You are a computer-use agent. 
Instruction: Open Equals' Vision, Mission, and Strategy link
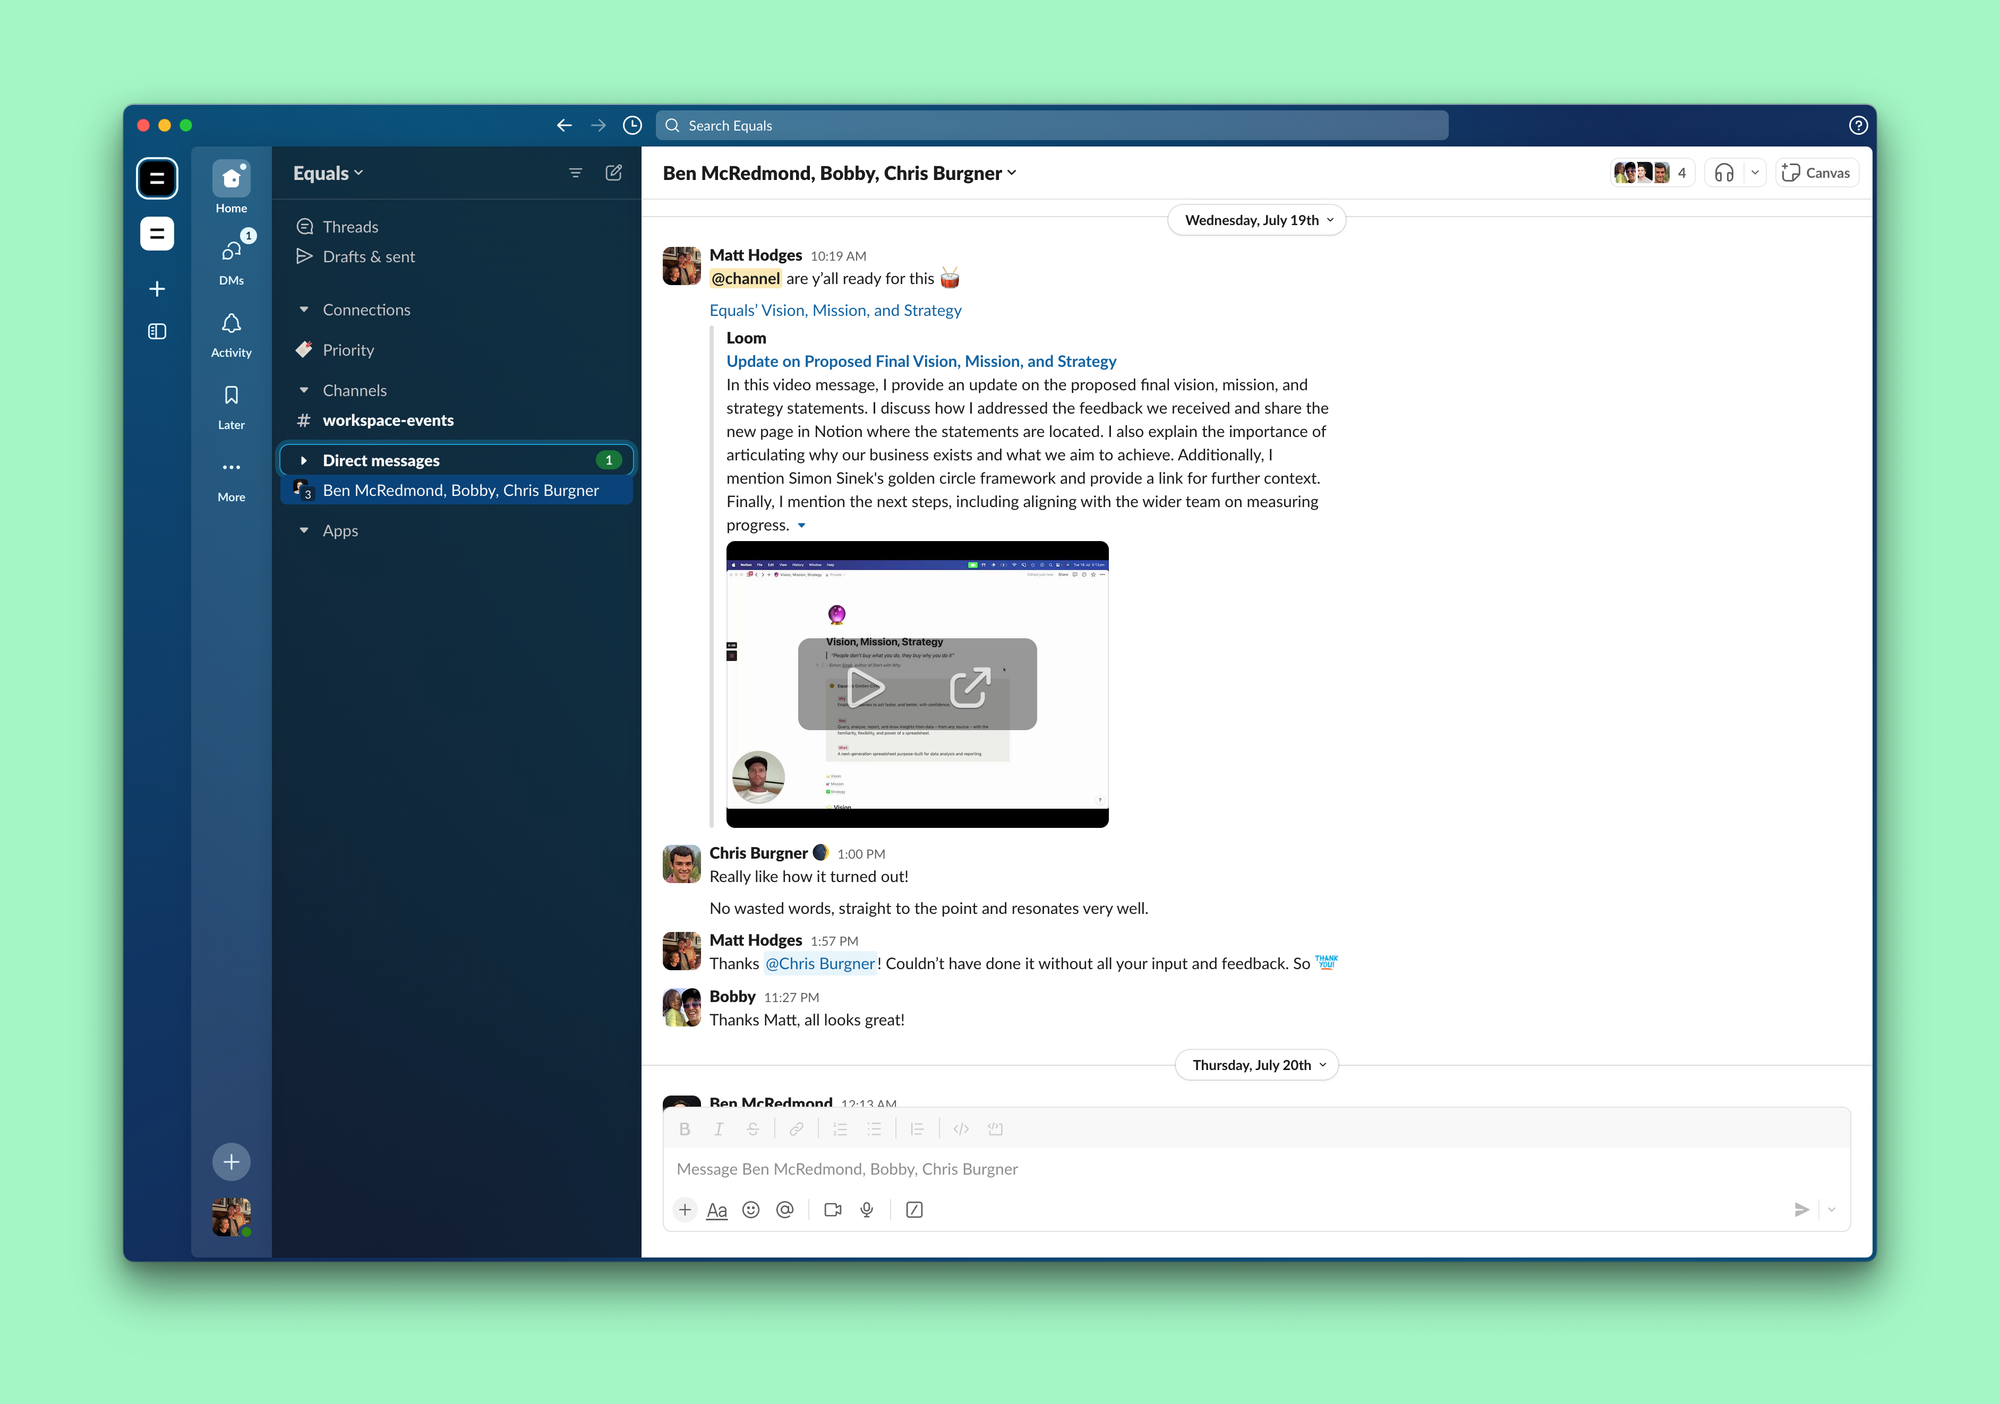pyautogui.click(x=835, y=310)
